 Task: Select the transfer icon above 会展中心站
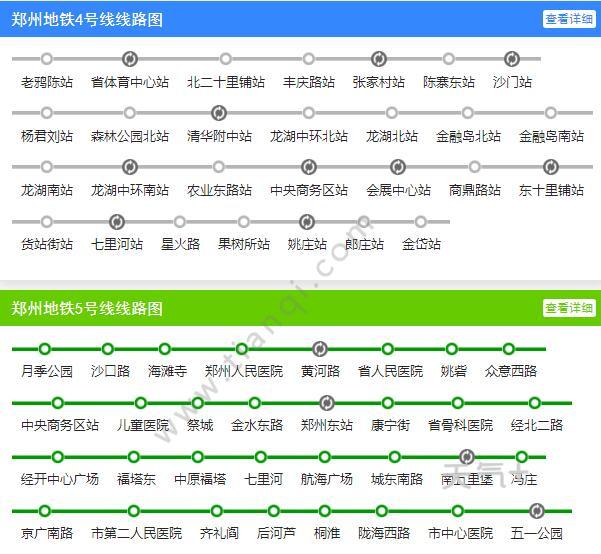(x=398, y=167)
